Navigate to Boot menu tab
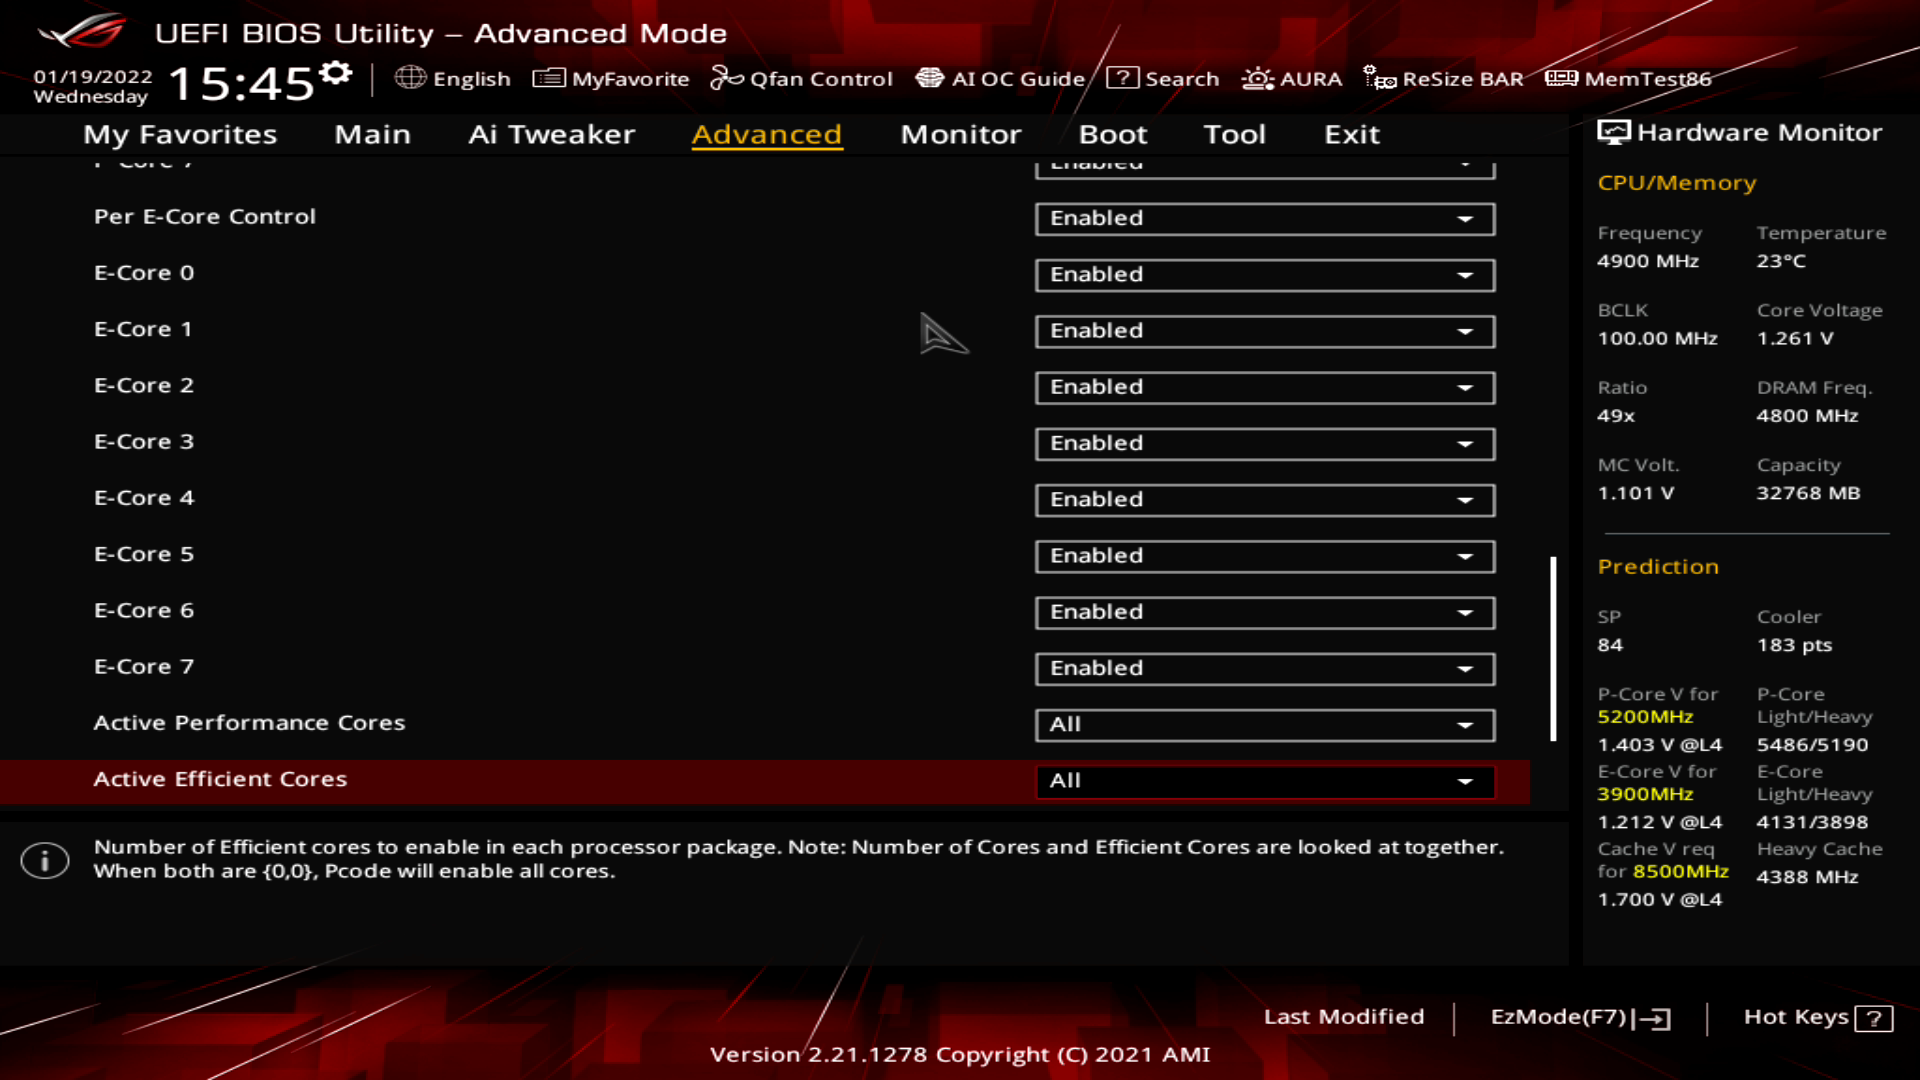 pos(1112,133)
